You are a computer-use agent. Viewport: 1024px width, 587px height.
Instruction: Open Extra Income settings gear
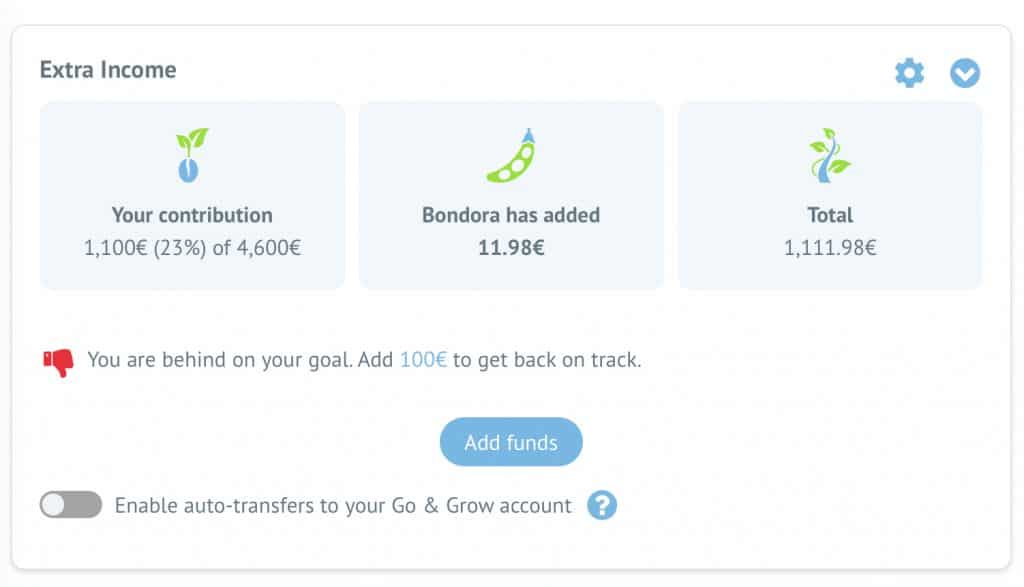click(x=909, y=72)
